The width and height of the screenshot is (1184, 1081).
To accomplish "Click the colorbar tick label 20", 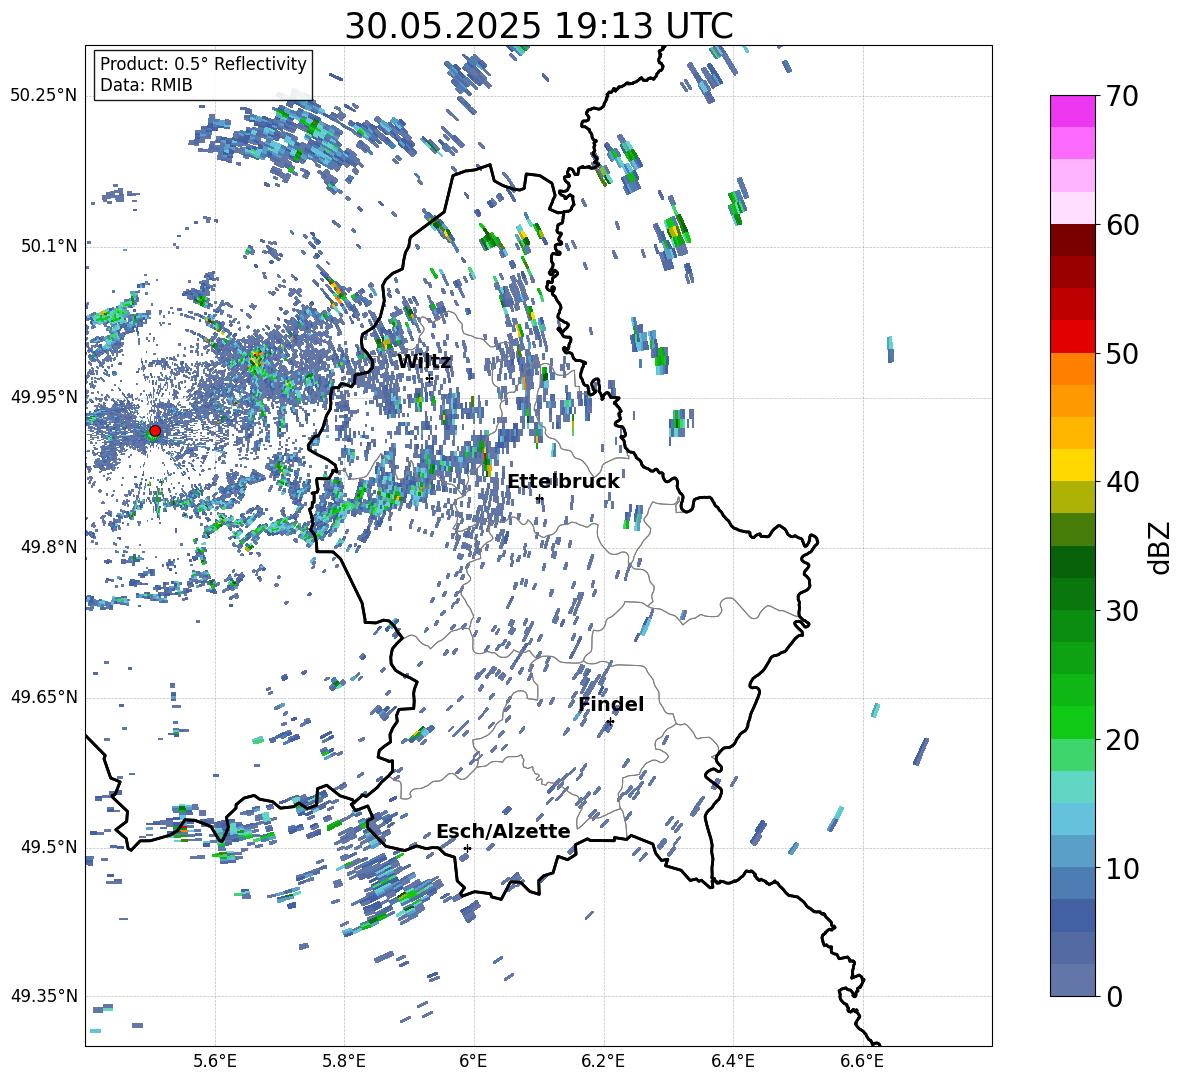I will (1122, 739).
